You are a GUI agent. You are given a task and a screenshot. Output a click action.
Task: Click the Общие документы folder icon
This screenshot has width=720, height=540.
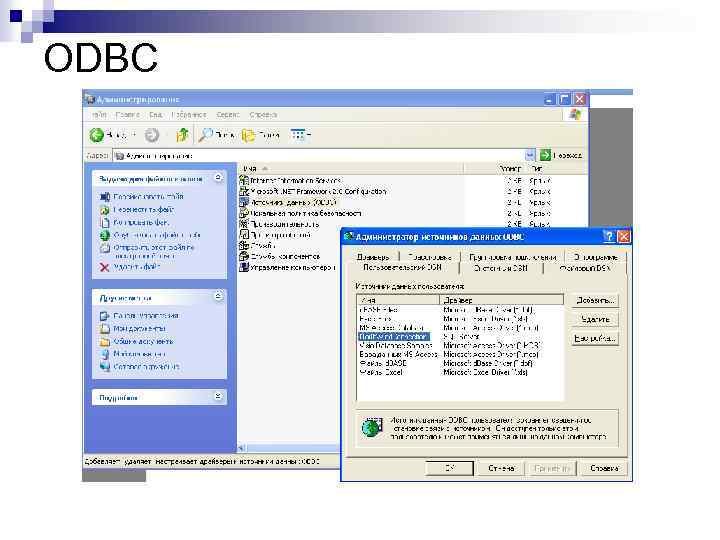[105, 342]
